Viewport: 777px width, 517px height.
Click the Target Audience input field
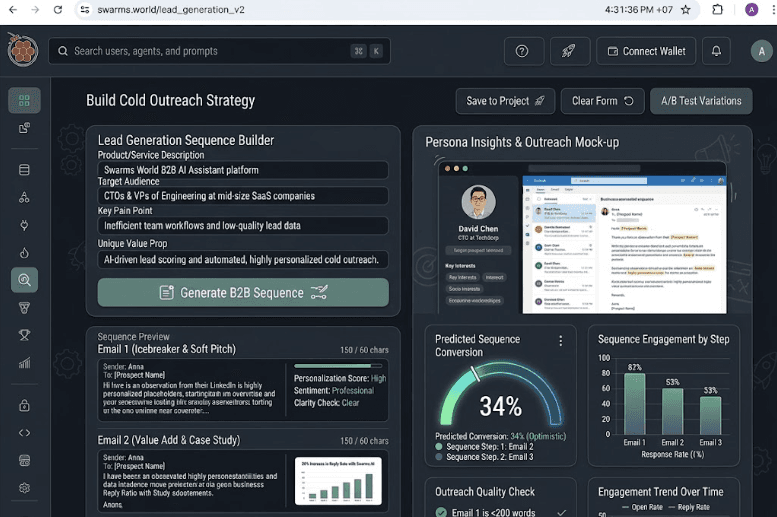tap(243, 196)
